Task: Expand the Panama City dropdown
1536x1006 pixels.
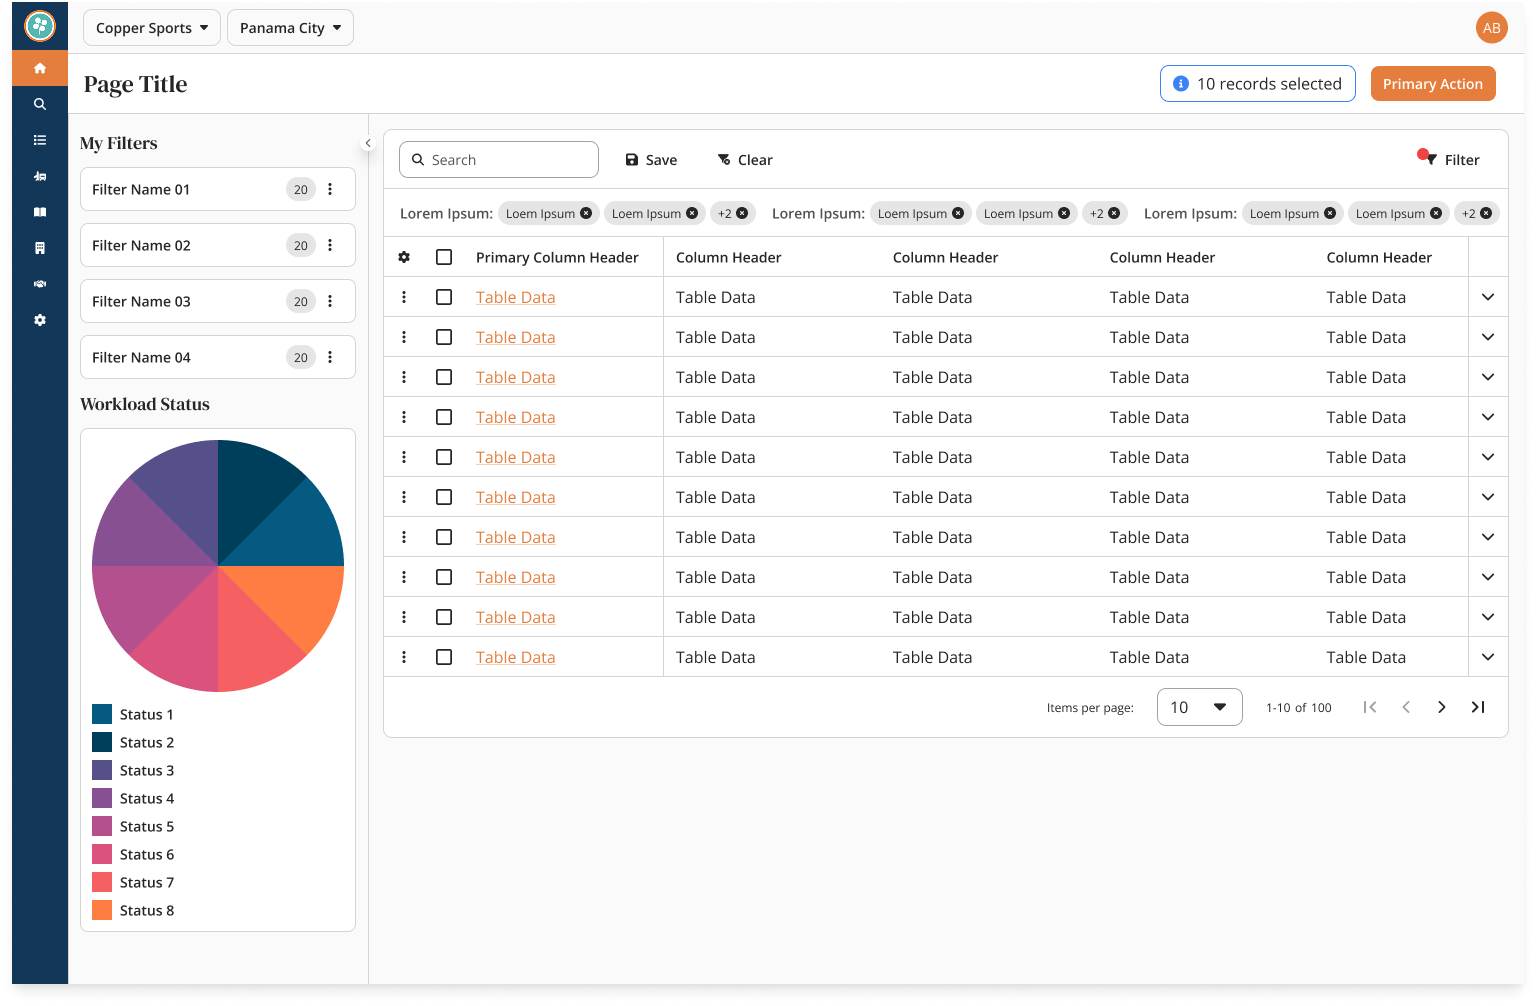Action: pyautogui.click(x=290, y=28)
